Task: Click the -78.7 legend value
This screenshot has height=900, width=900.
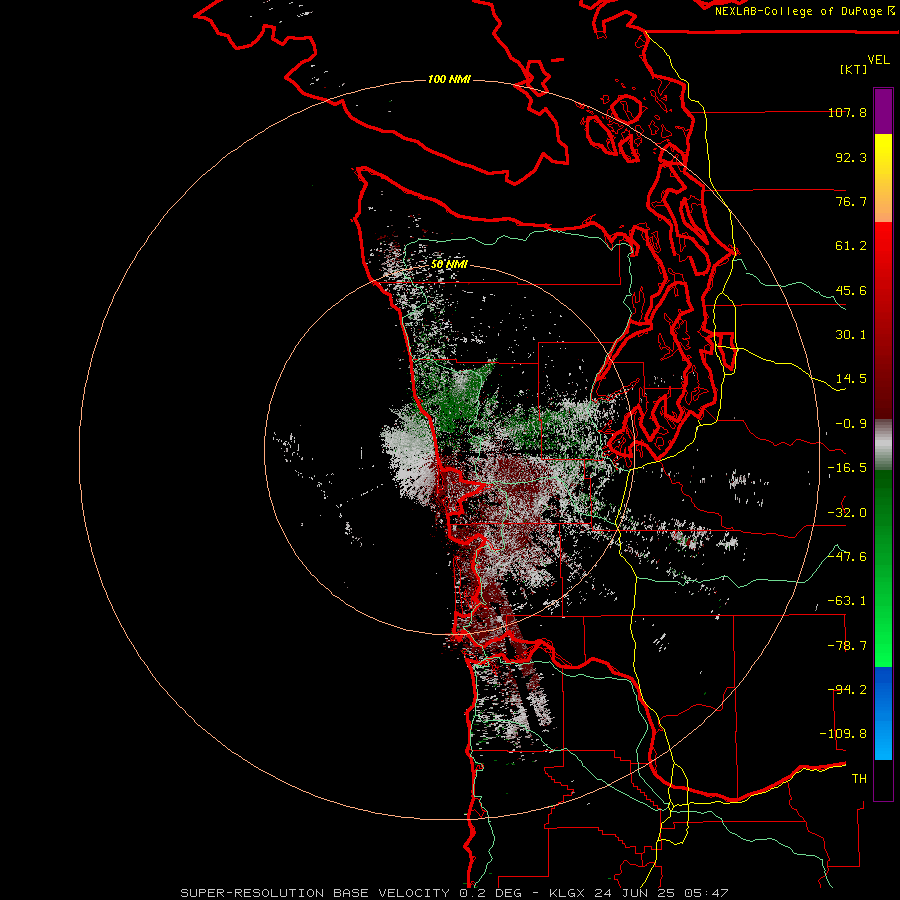Action: [x=847, y=646]
